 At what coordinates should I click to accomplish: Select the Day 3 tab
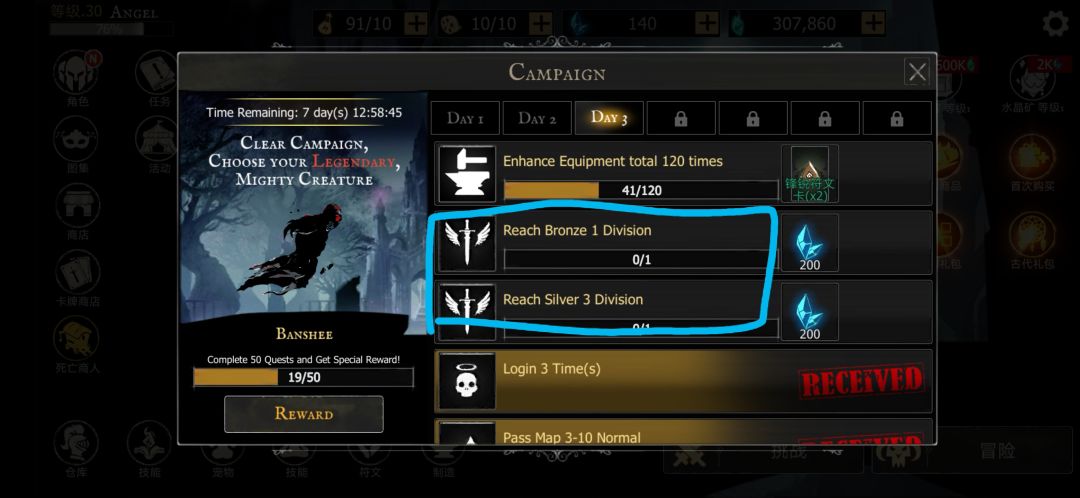609,118
